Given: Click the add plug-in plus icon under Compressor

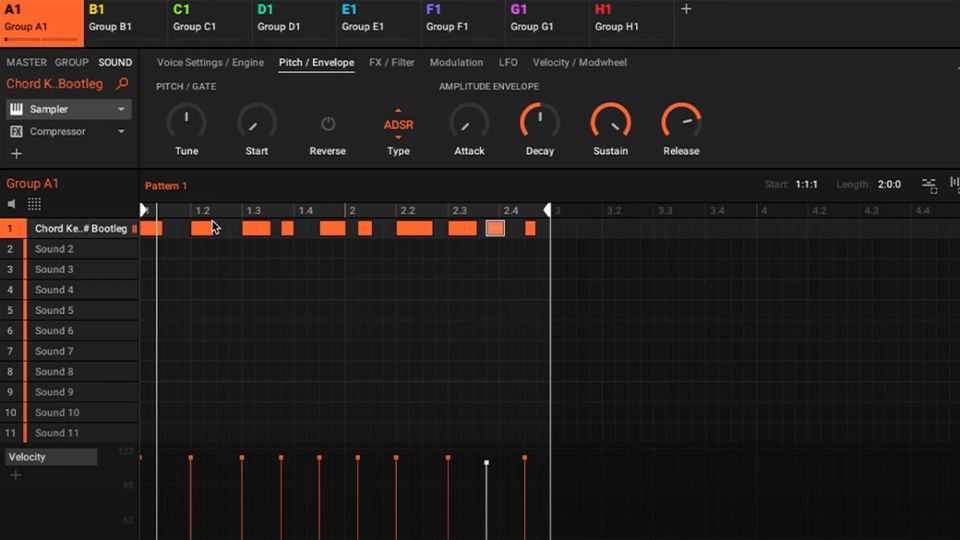Looking at the screenshot, I should (x=16, y=154).
